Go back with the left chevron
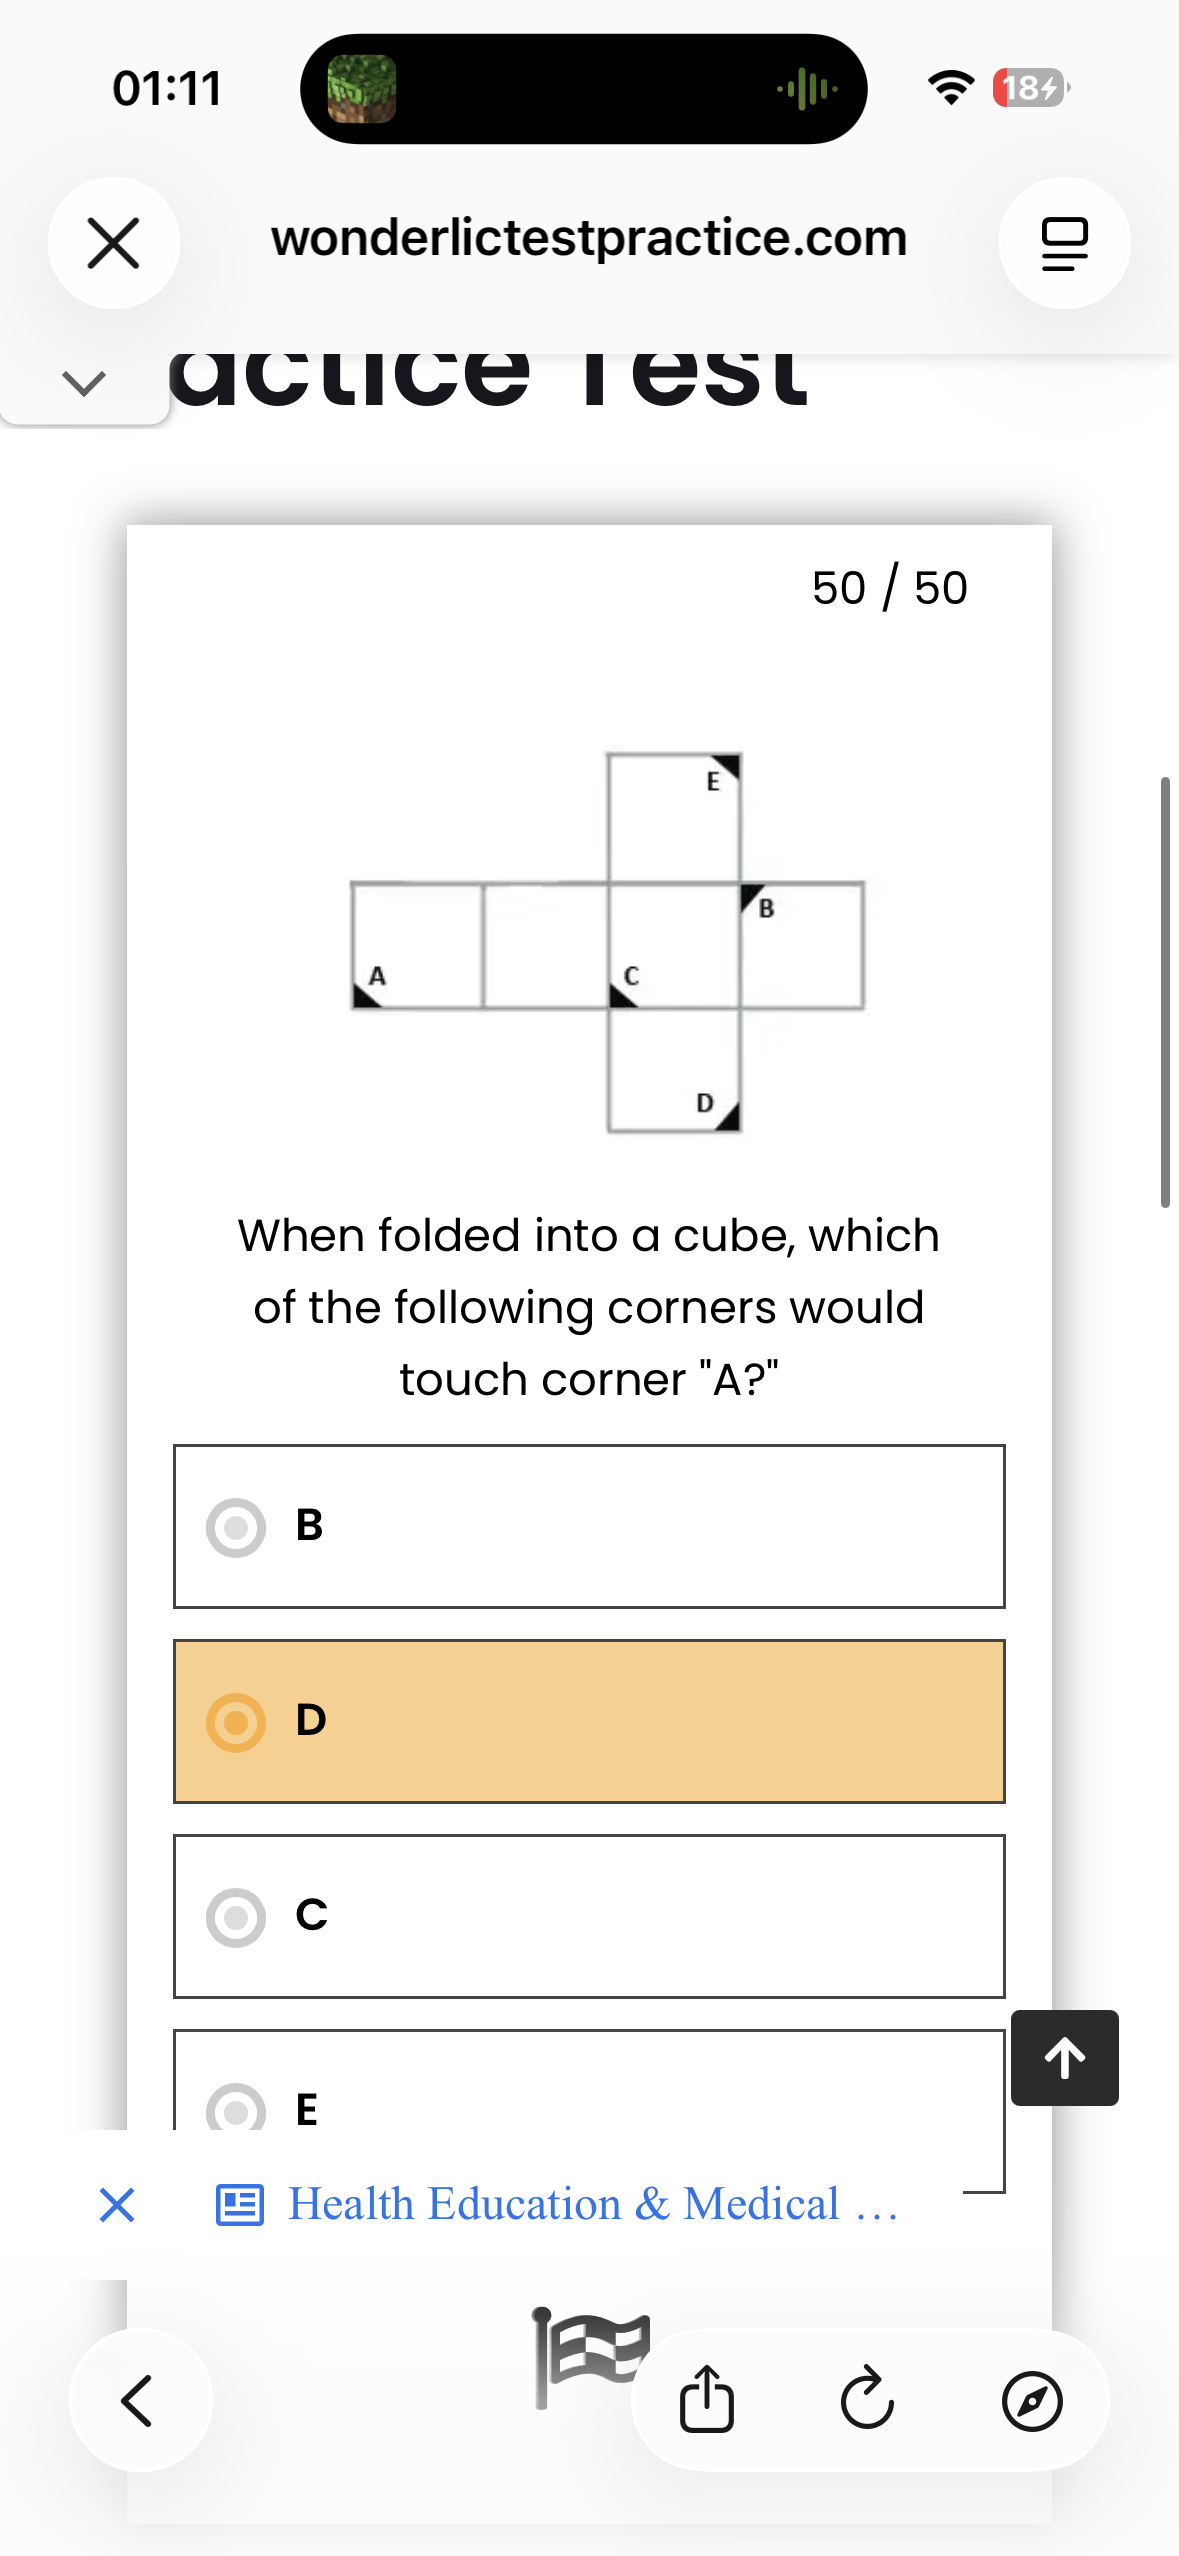 [x=140, y=2400]
